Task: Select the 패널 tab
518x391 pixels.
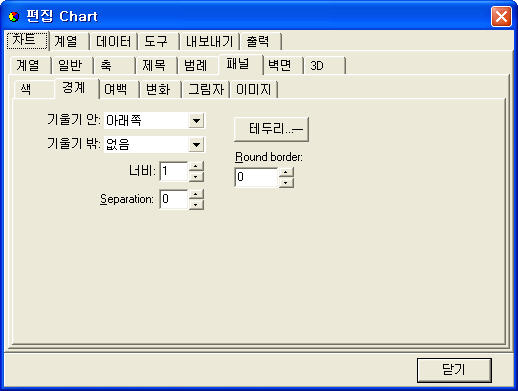Action: pos(240,64)
